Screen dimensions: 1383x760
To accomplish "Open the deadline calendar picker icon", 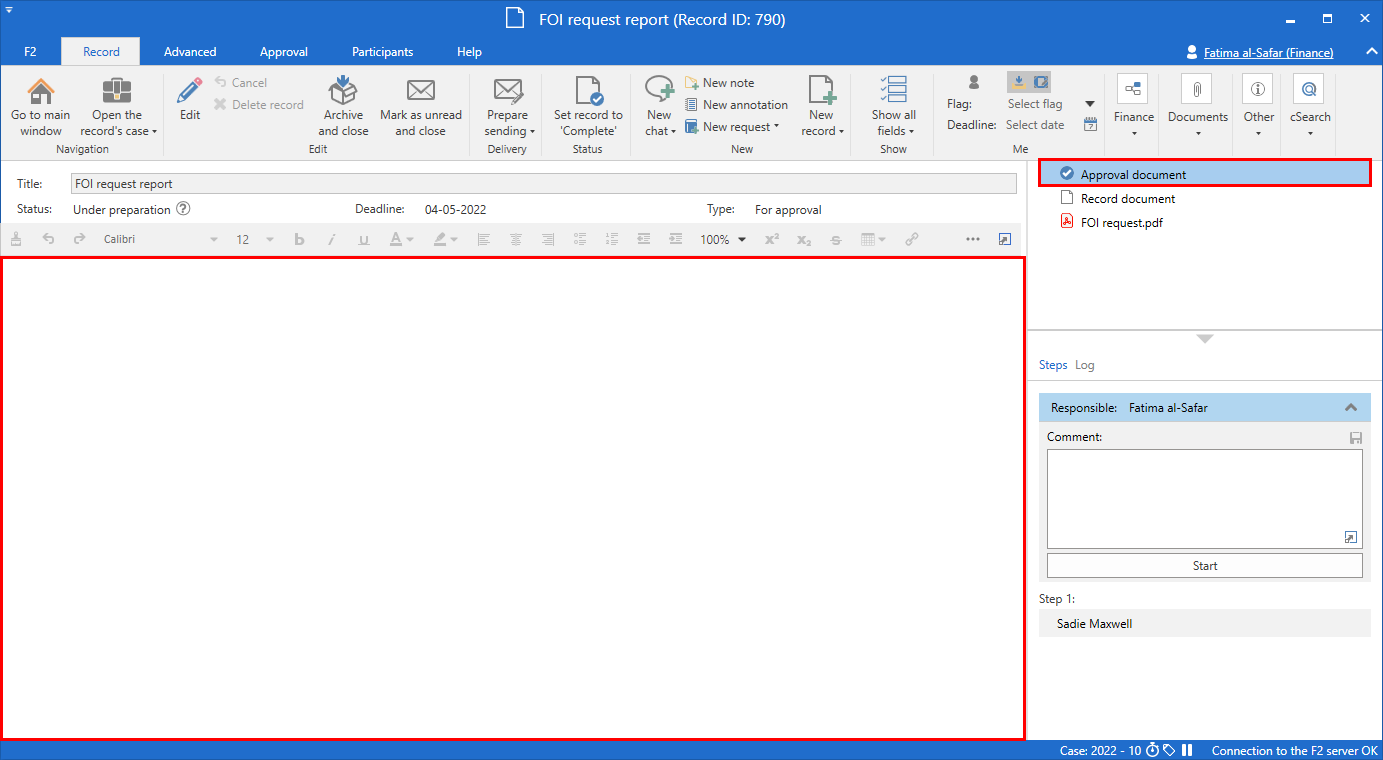I will click(1090, 125).
